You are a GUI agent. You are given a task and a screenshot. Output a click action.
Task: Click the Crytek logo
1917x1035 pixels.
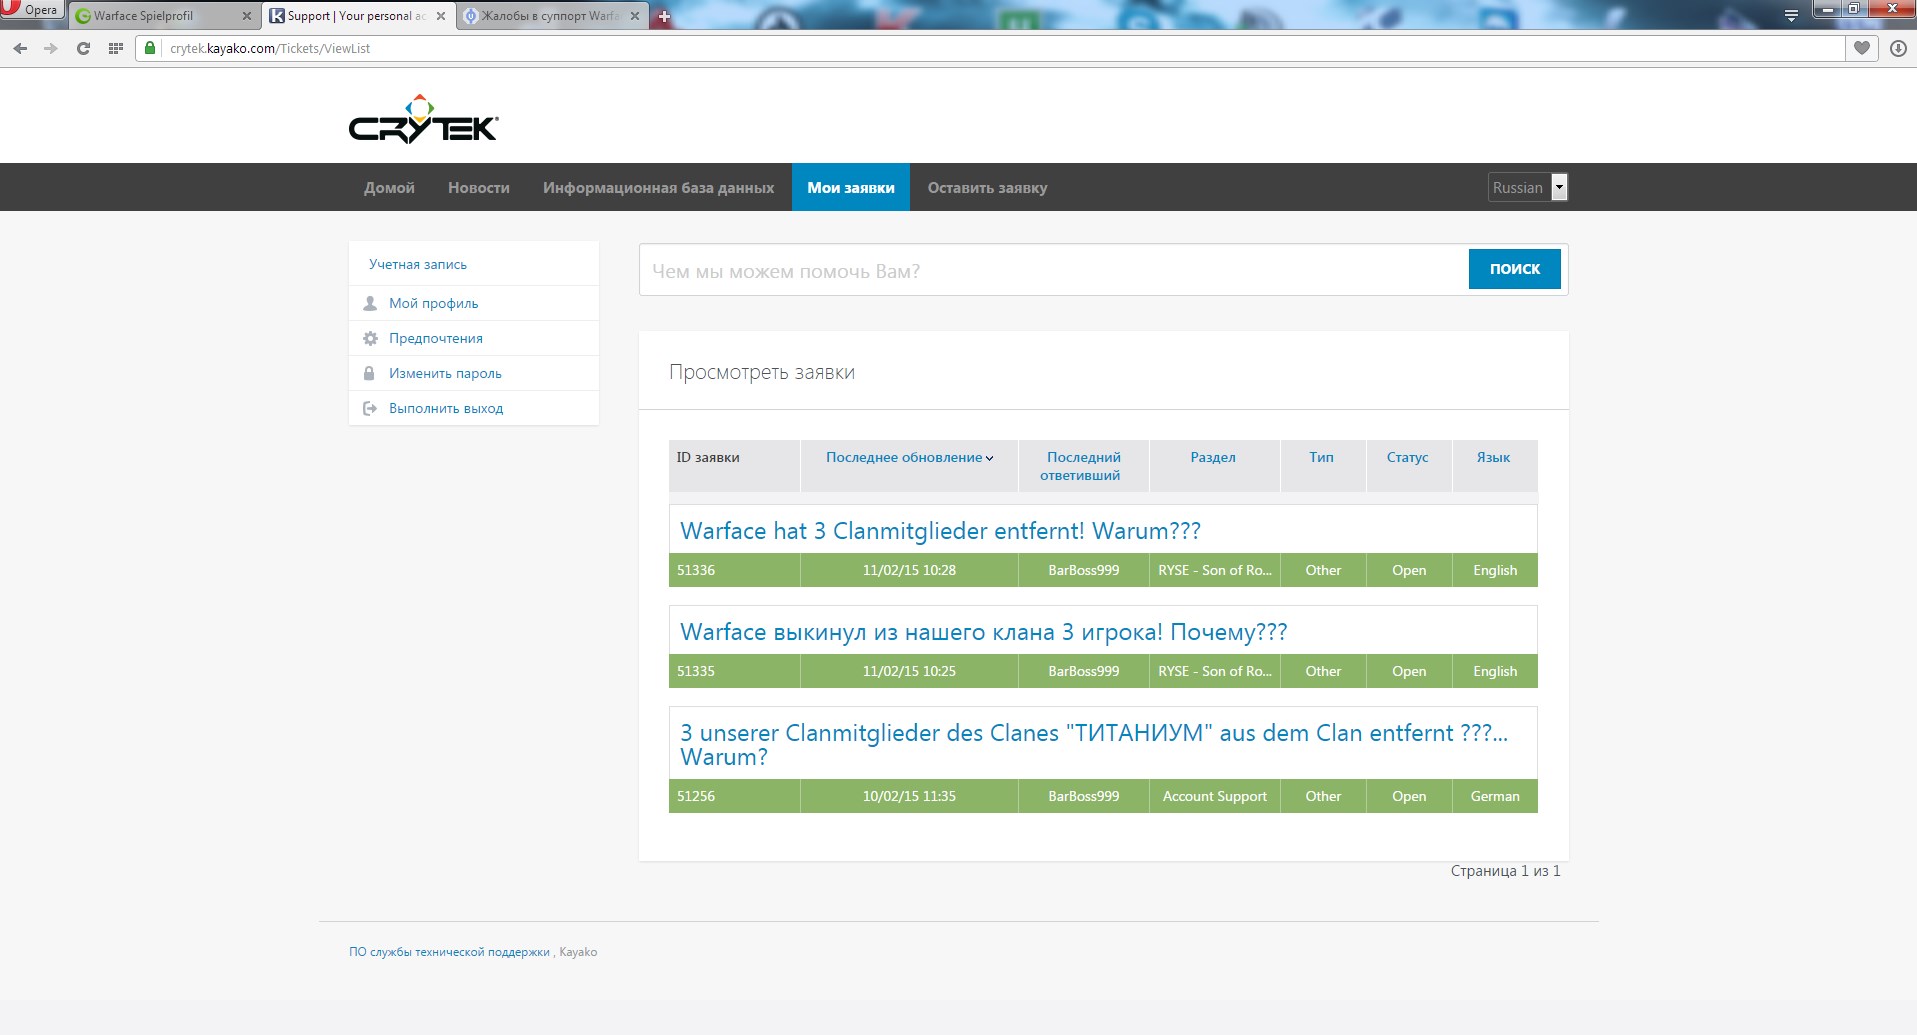click(423, 120)
